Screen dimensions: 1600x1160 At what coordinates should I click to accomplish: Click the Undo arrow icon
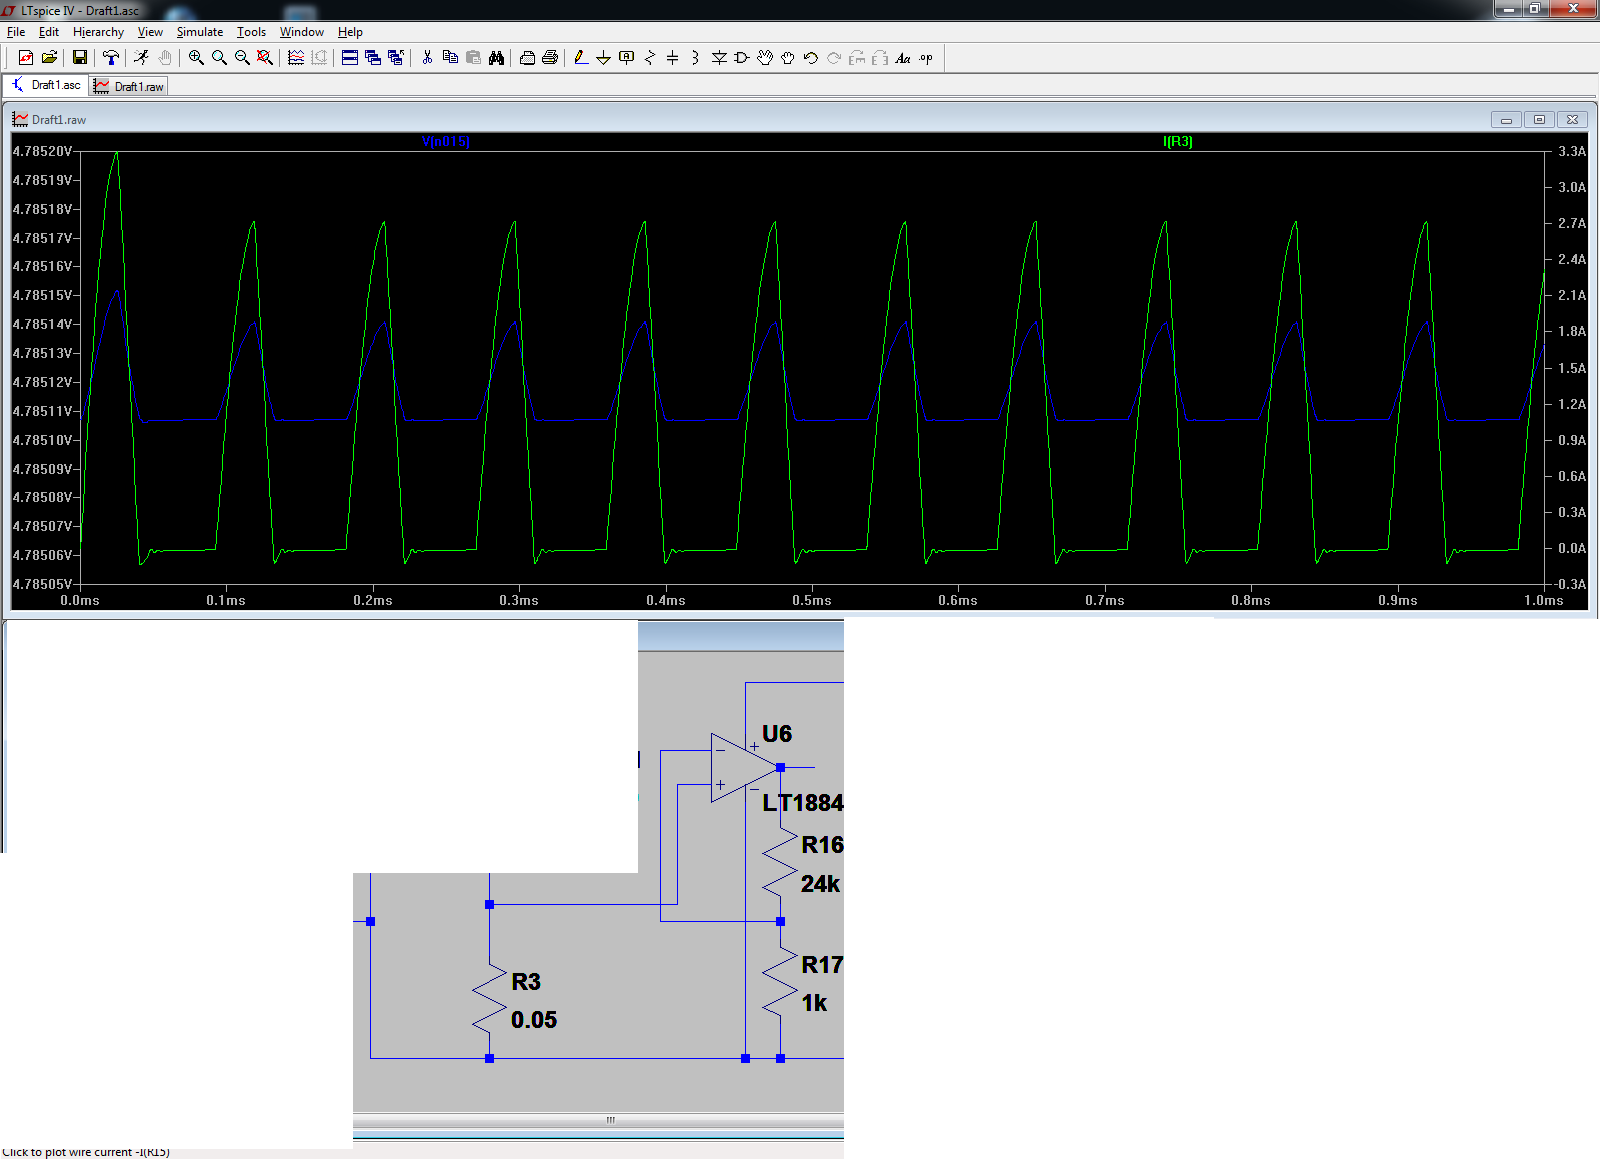point(811,58)
